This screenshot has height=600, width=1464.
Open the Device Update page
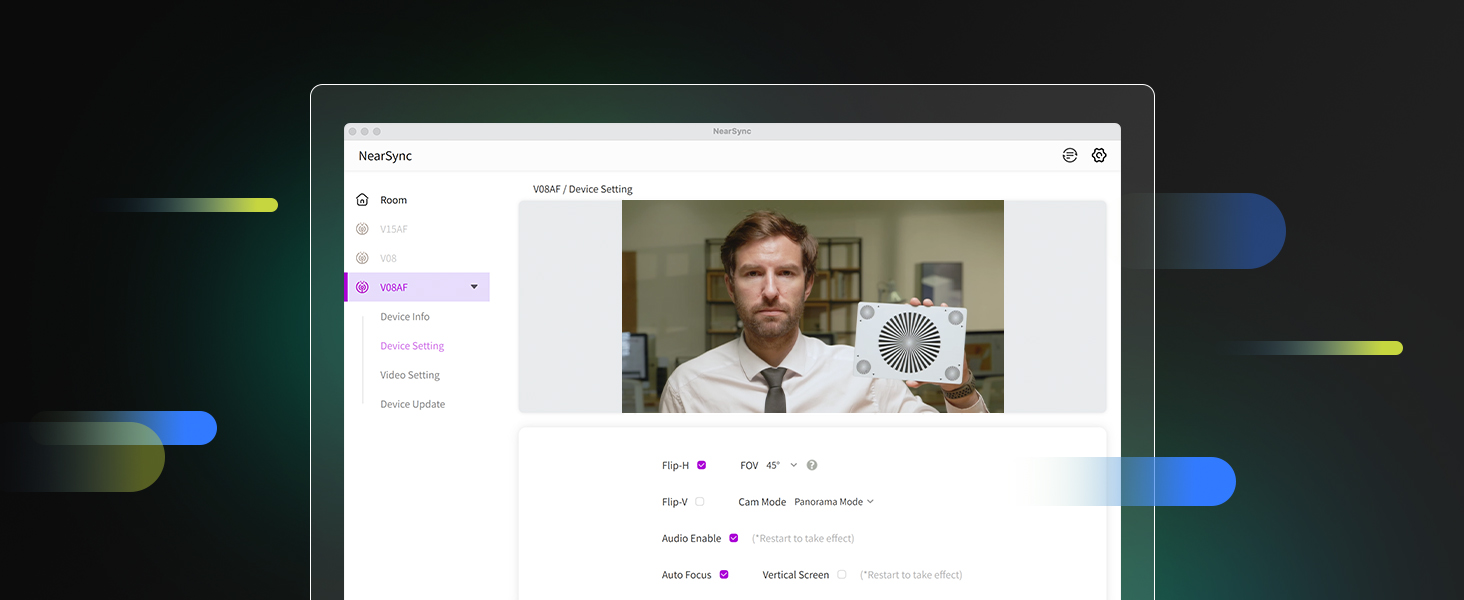pyautogui.click(x=413, y=404)
